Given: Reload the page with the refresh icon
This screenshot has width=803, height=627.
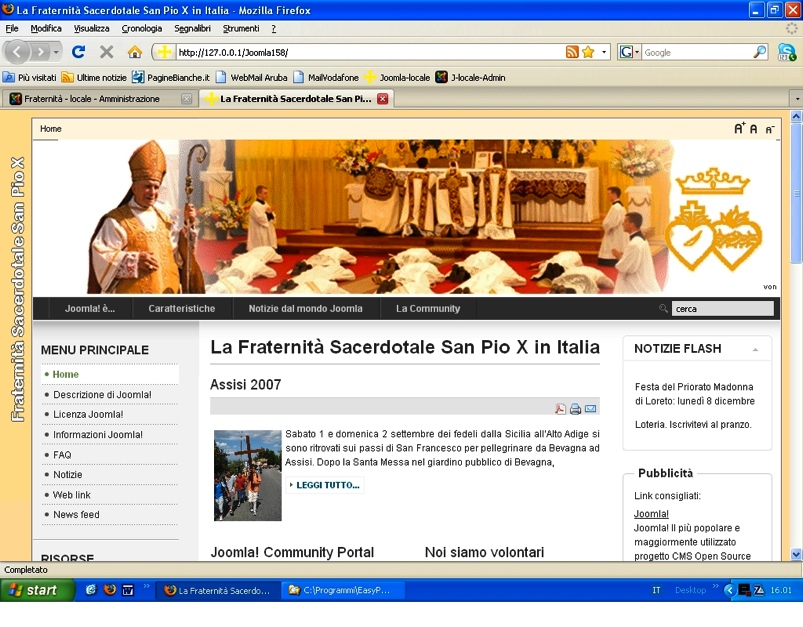Looking at the screenshot, I should point(78,52).
